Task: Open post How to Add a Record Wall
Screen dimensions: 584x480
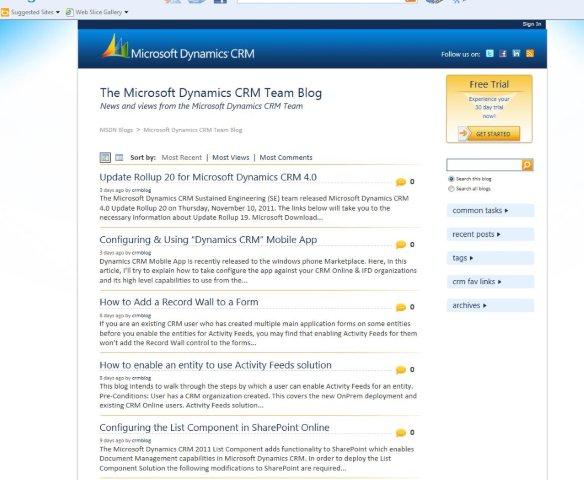Action: tap(179, 302)
